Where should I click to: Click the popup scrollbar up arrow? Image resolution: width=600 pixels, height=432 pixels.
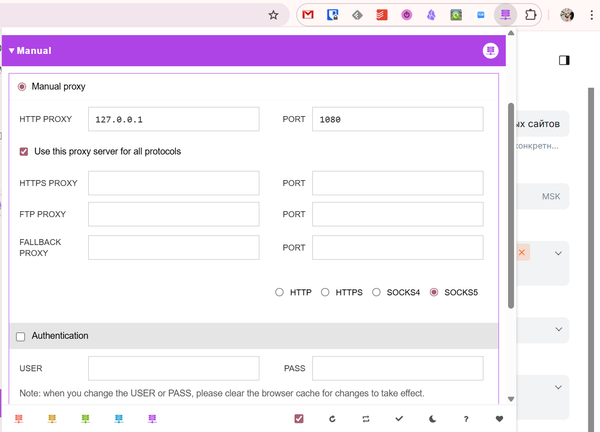coord(511,33)
